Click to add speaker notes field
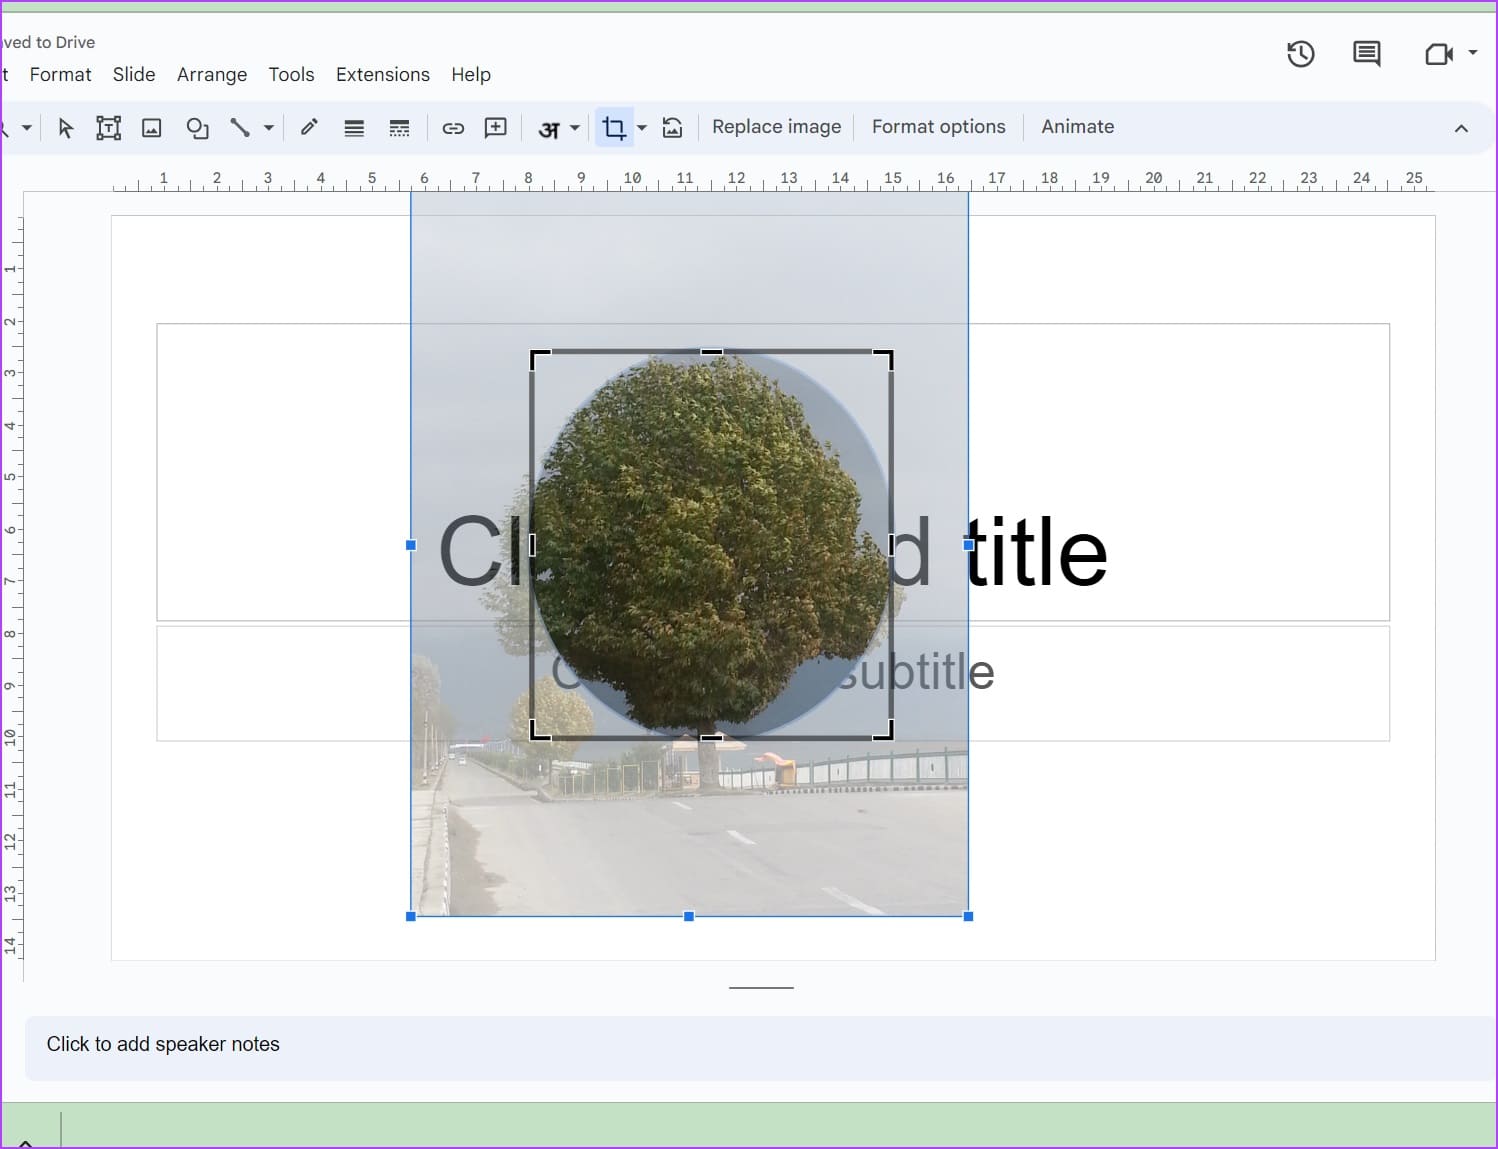This screenshot has height=1149, width=1498. point(163,1044)
